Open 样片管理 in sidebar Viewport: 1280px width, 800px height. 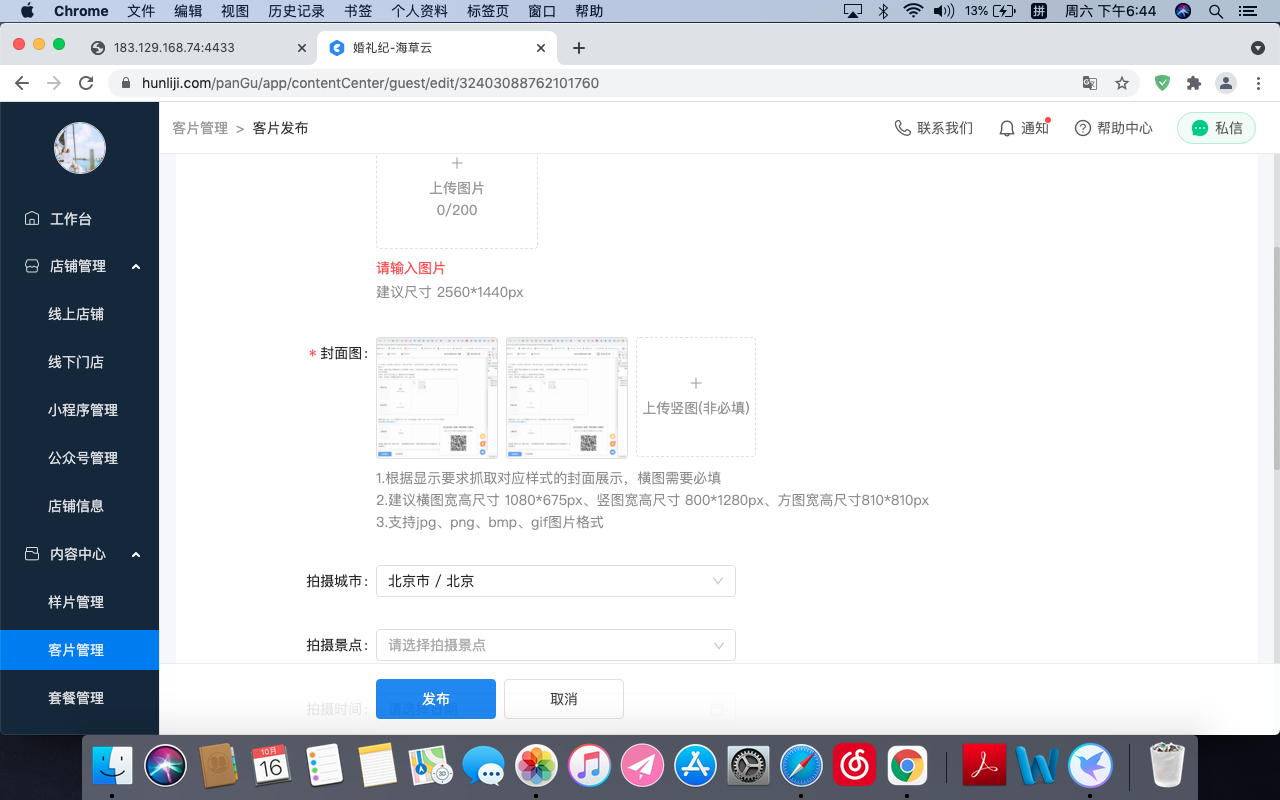76,602
